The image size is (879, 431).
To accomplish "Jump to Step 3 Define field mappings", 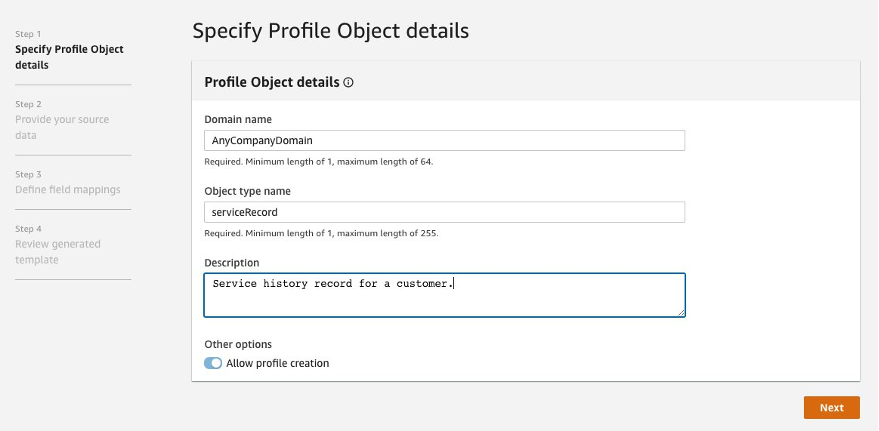I will click(67, 189).
